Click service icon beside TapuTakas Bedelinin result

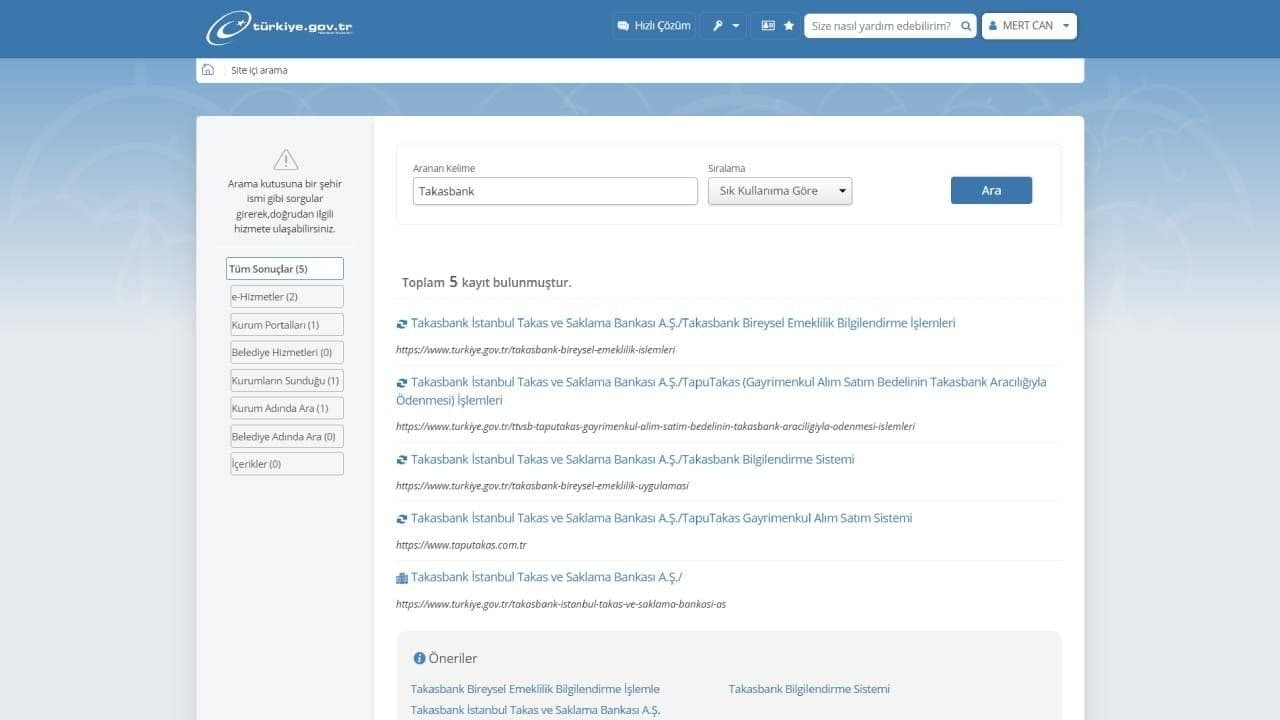pos(402,383)
